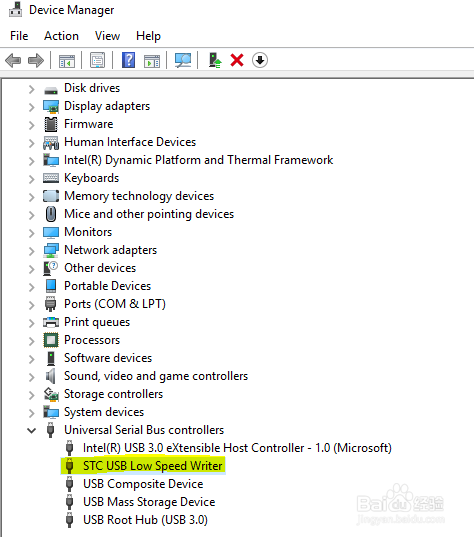
Task: Select USB Mass Storage Device entry
Action: tap(149, 502)
